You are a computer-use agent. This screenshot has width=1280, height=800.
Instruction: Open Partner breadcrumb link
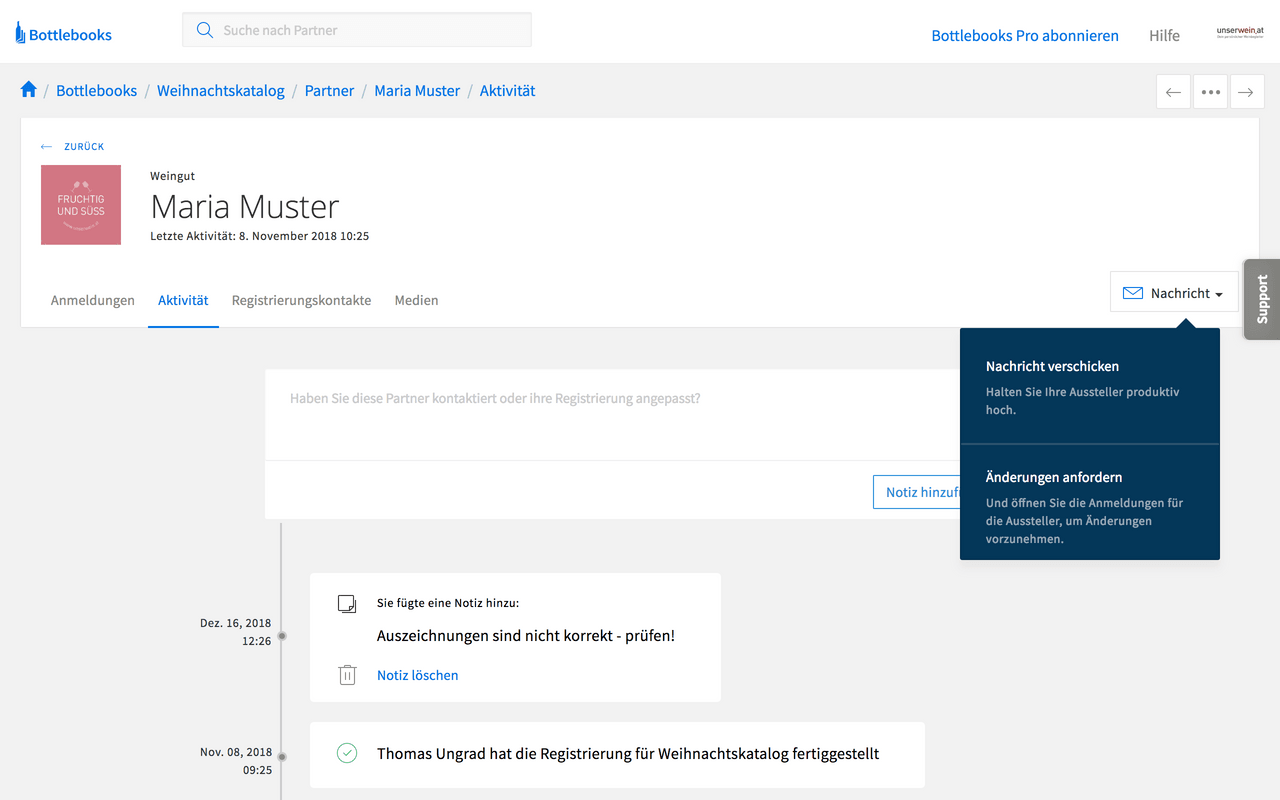pyautogui.click(x=329, y=90)
